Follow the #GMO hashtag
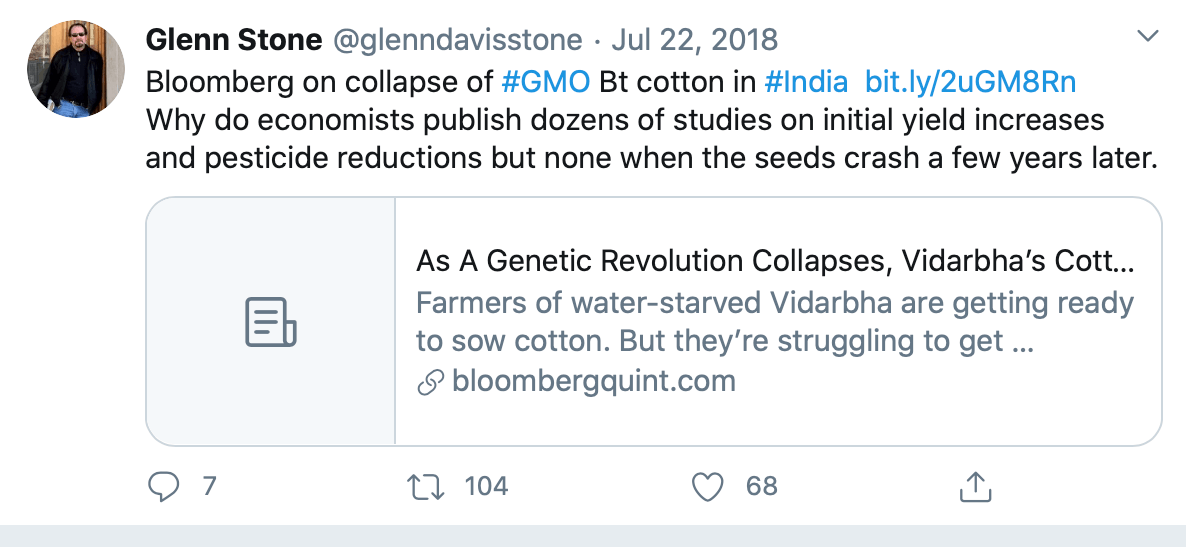Screen dimensions: 1186x550 tap(545, 81)
